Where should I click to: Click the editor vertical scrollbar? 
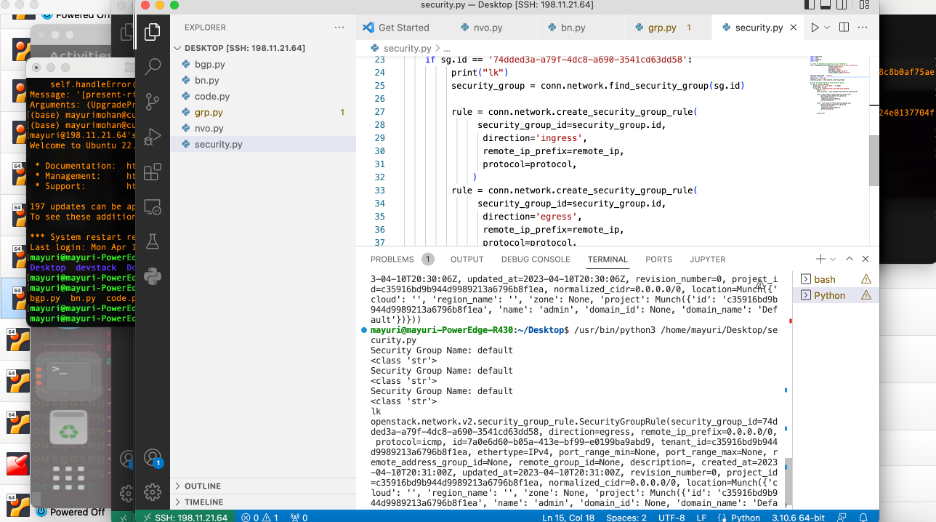(x=874, y=160)
